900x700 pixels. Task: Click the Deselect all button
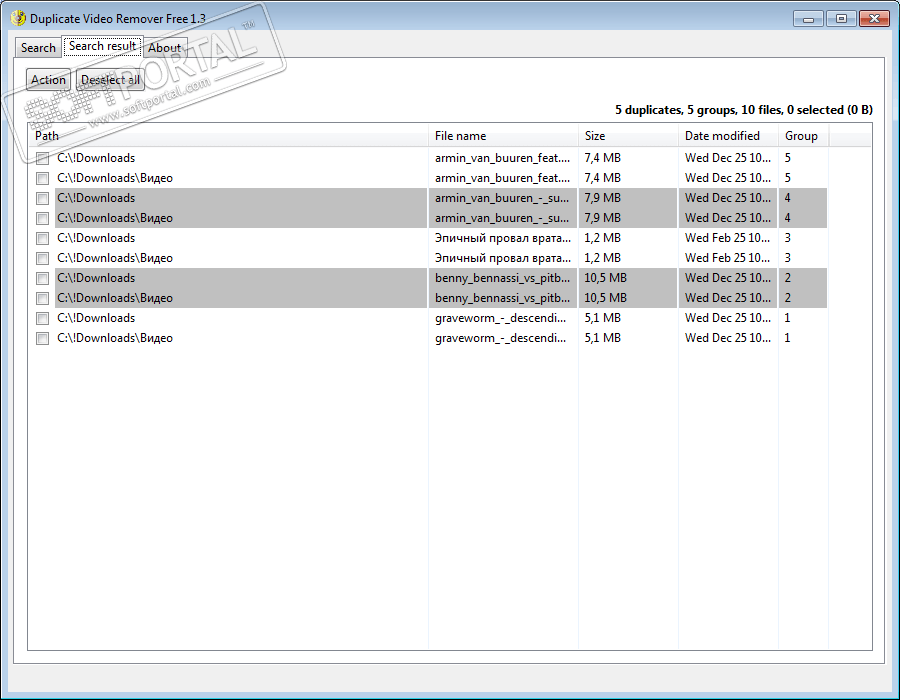pyautogui.click(x=110, y=80)
